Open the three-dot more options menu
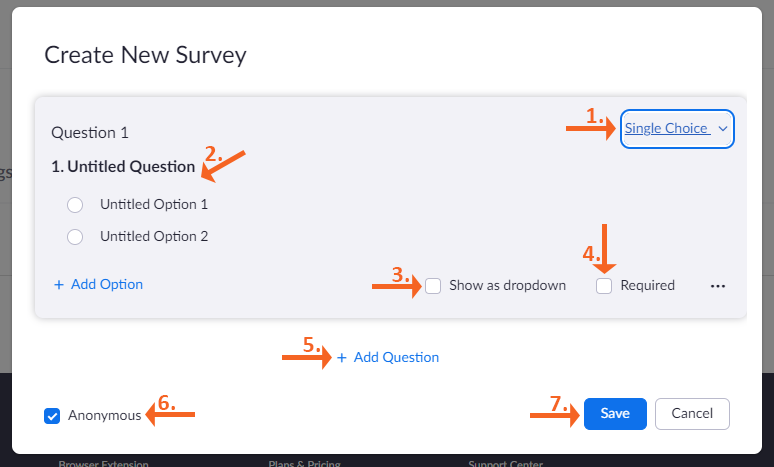This screenshot has height=467, width=774. (x=717, y=286)
